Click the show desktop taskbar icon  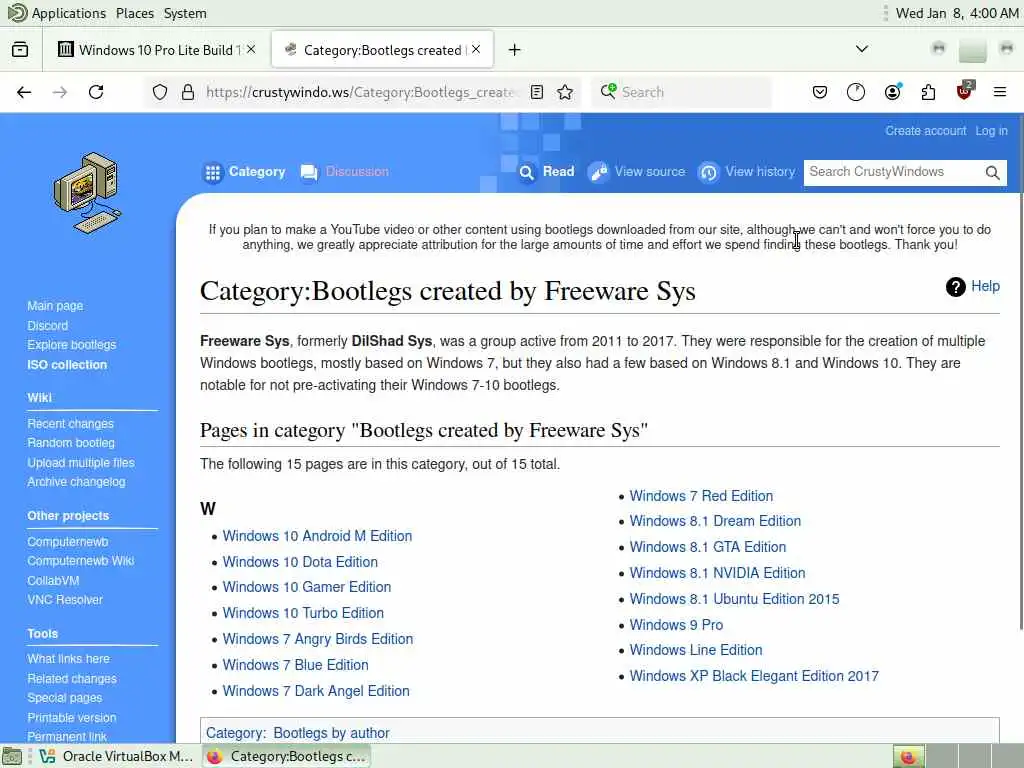[x=12, y=756]
